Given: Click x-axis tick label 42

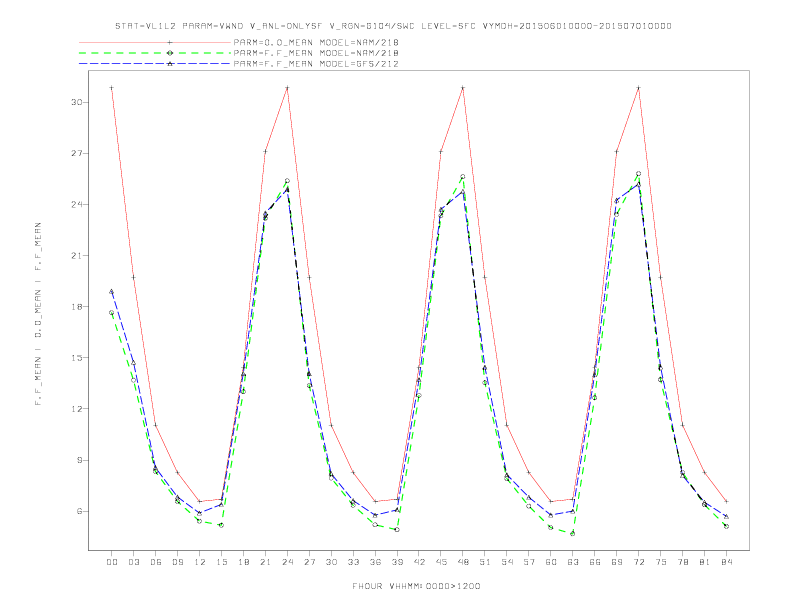Looking at the screenshot, I should pyautogui.click(x=419, y=562).
